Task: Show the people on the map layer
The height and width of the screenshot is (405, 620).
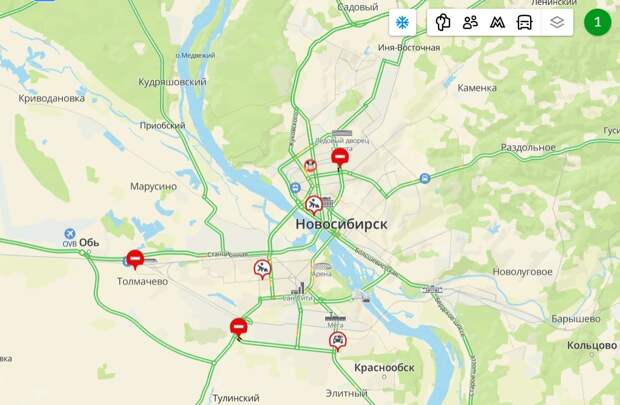Action: (470, 23)
